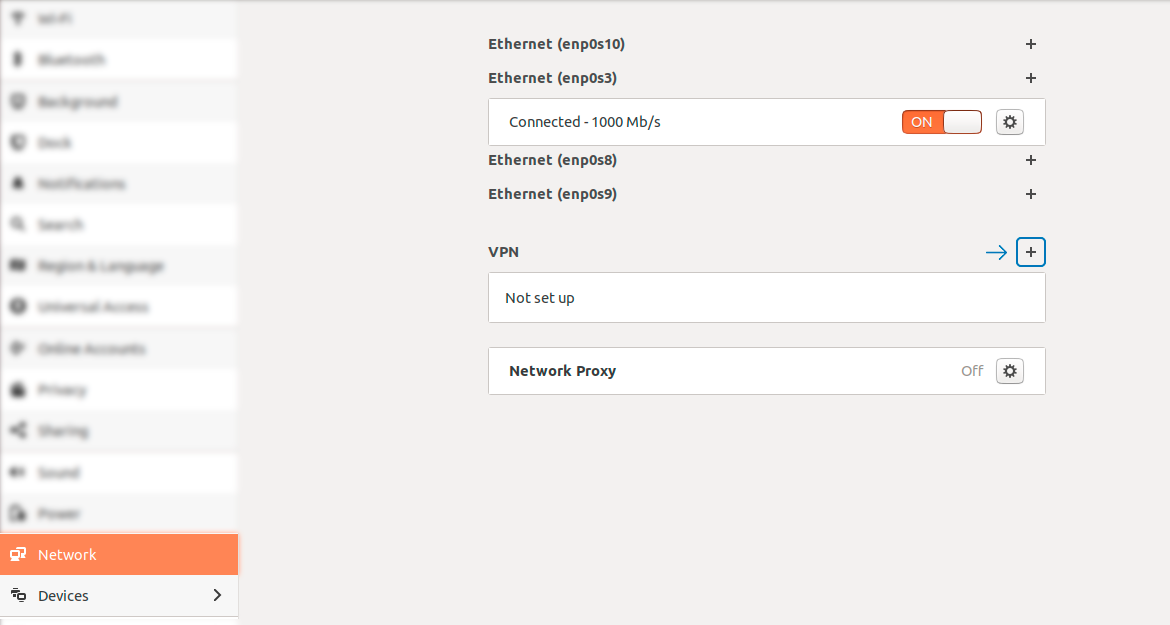The width and height of the screenshot is (1170, 625).
Task: Add a new VPN connection
Action: tap(1030, 252)
